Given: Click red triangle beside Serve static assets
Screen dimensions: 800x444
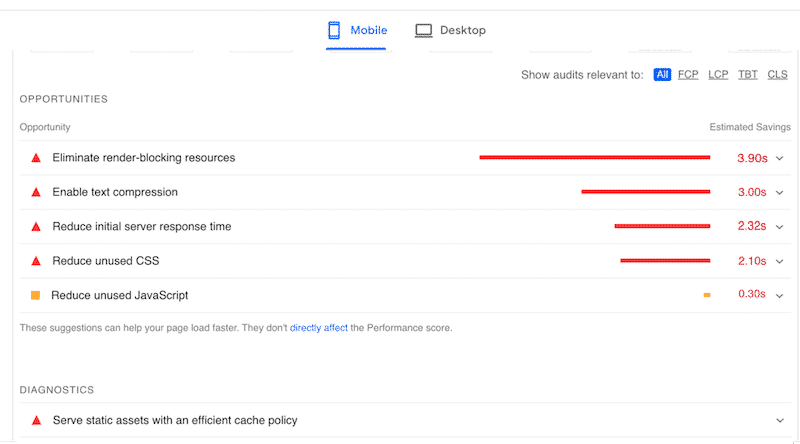Looking at the screenshot, I should click(36, 421).
